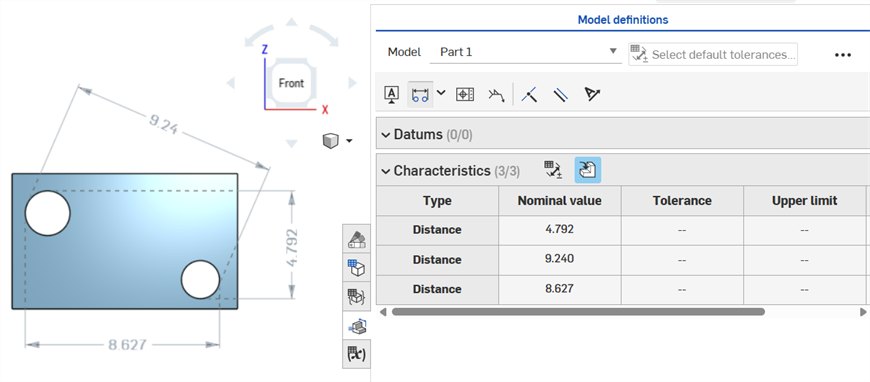Screen dimensions: 870x382
Task: Open the Model definitions tab
Action: [x=623, y=20]
